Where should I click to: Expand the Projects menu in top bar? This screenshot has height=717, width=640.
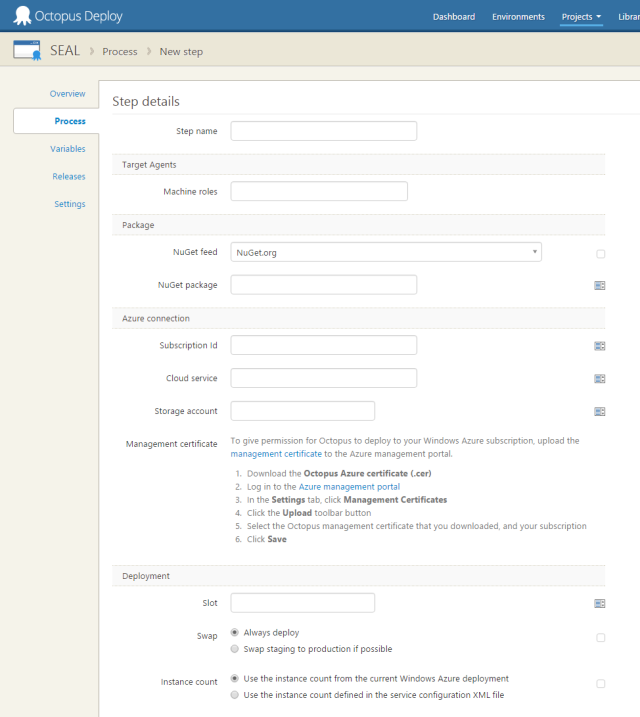[x=580, y=17]
